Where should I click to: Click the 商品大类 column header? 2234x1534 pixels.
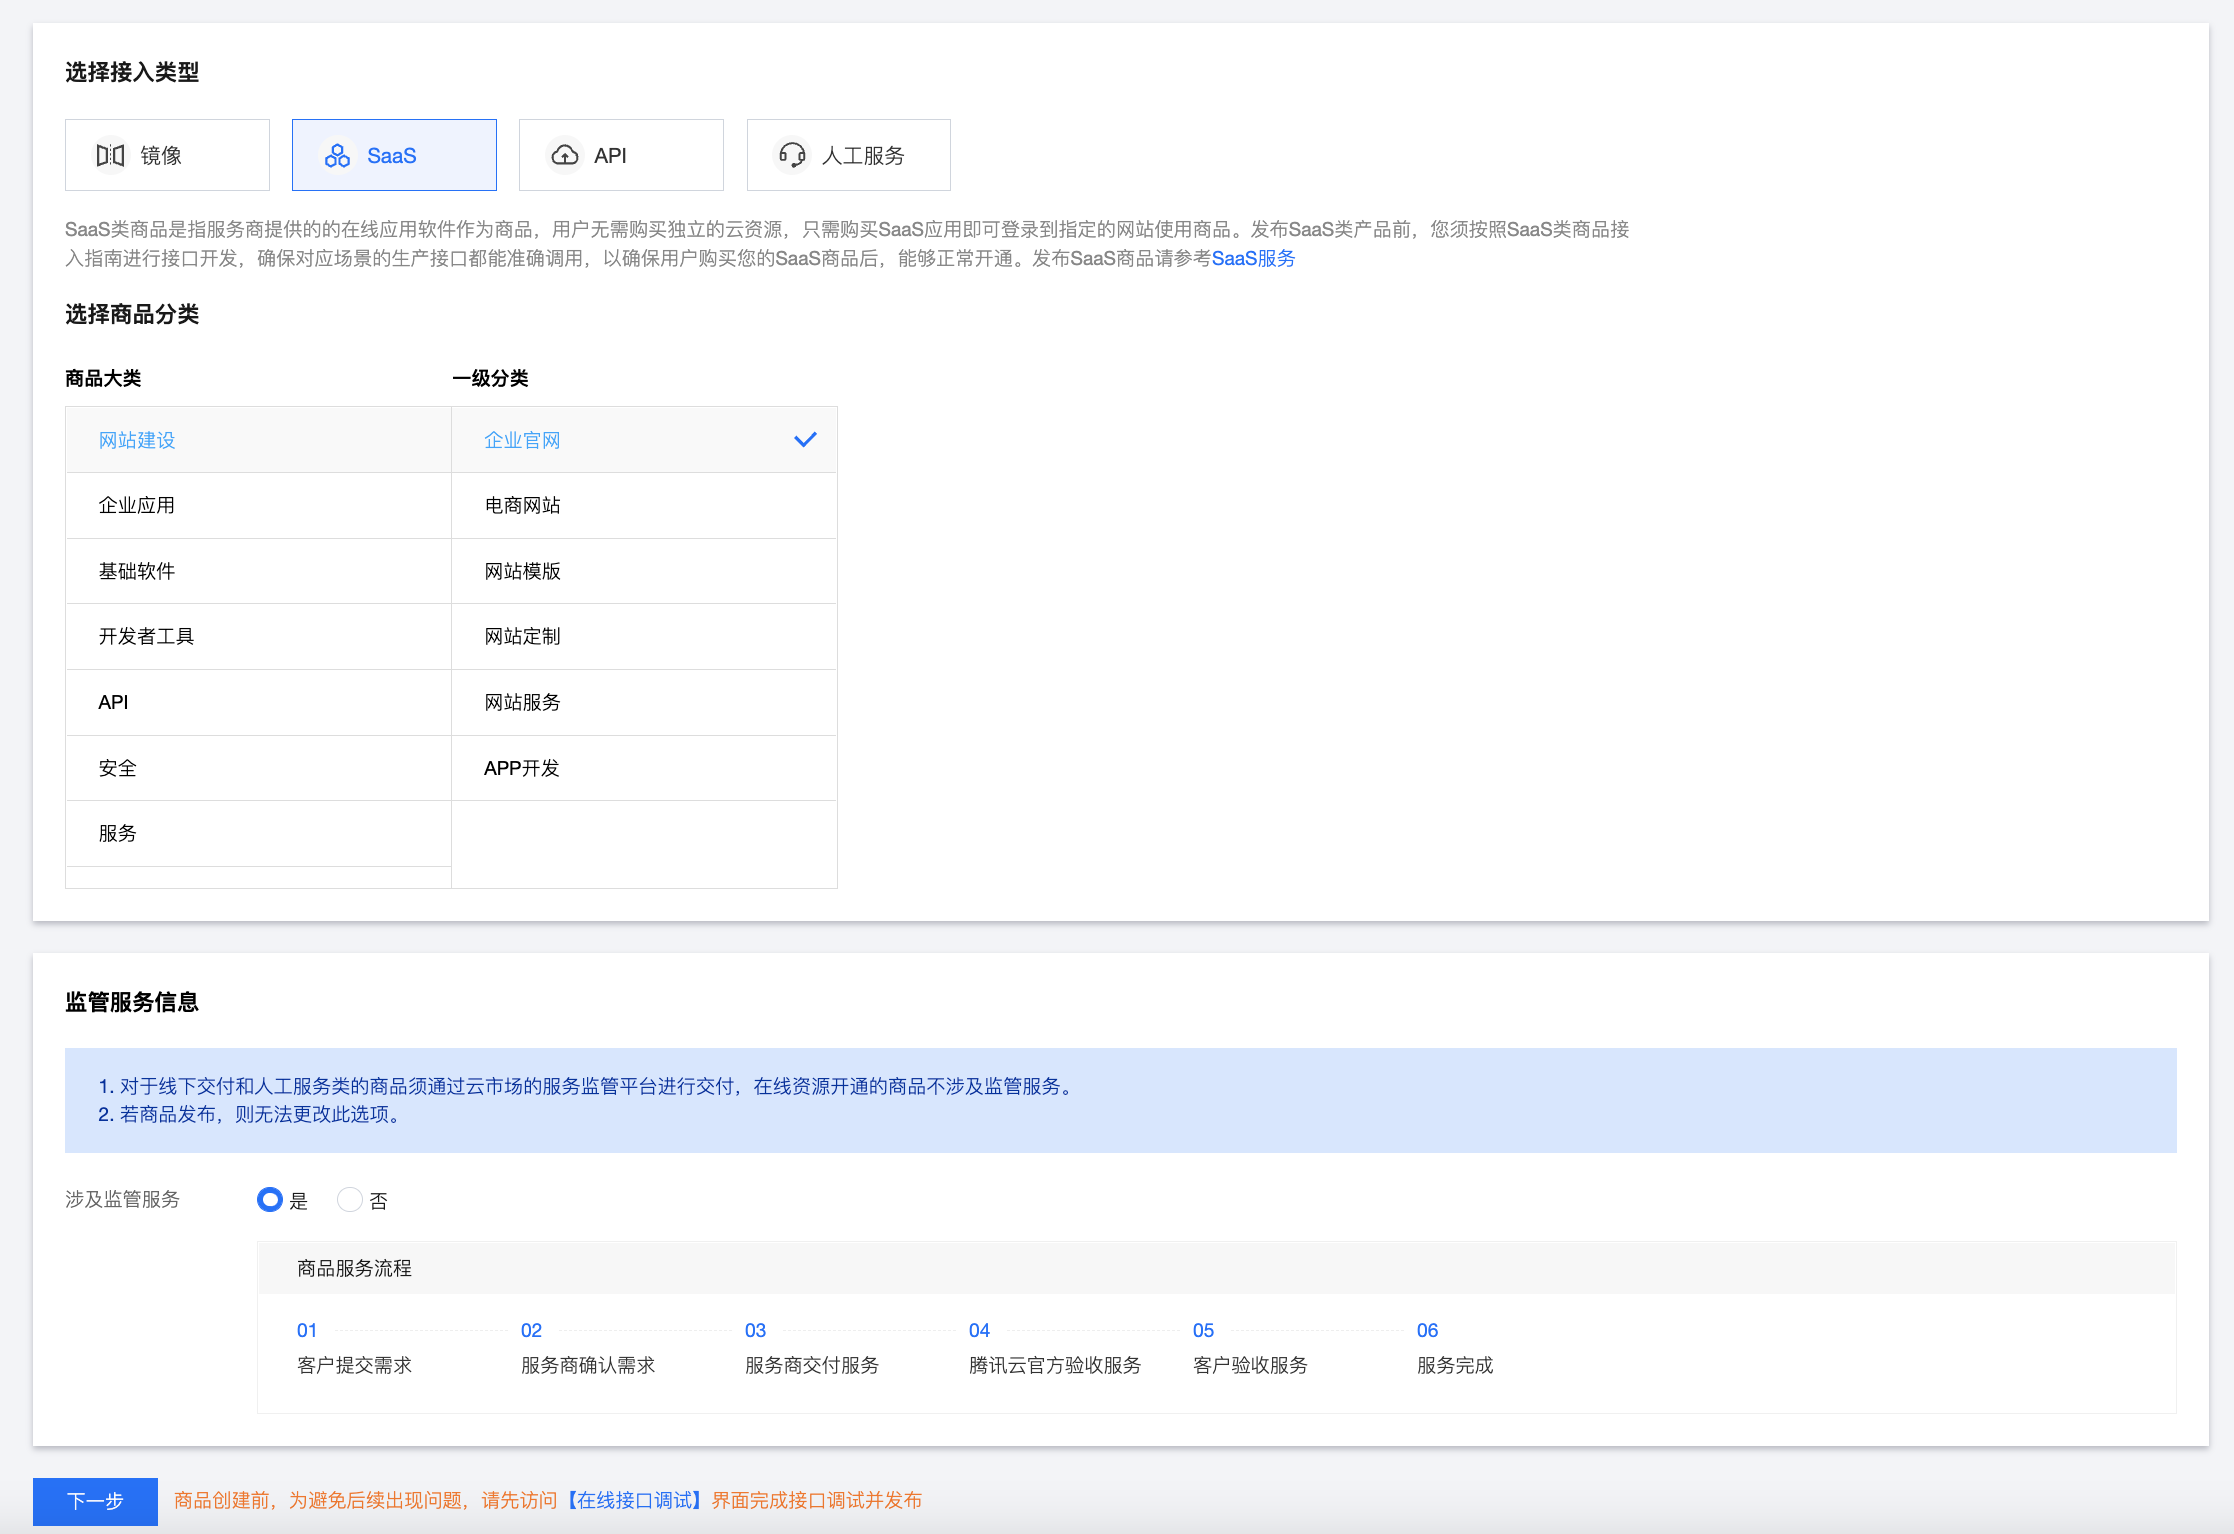click(x=103, y=378)
